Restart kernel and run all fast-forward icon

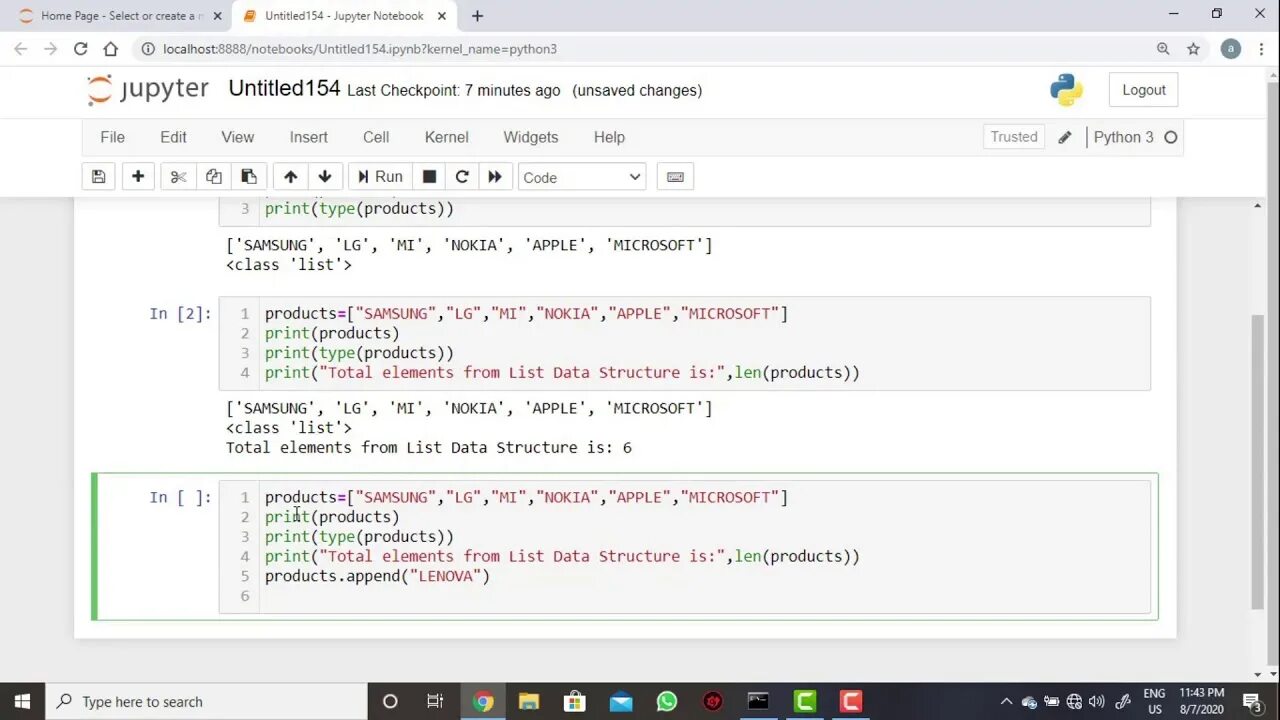coord(495,177)
